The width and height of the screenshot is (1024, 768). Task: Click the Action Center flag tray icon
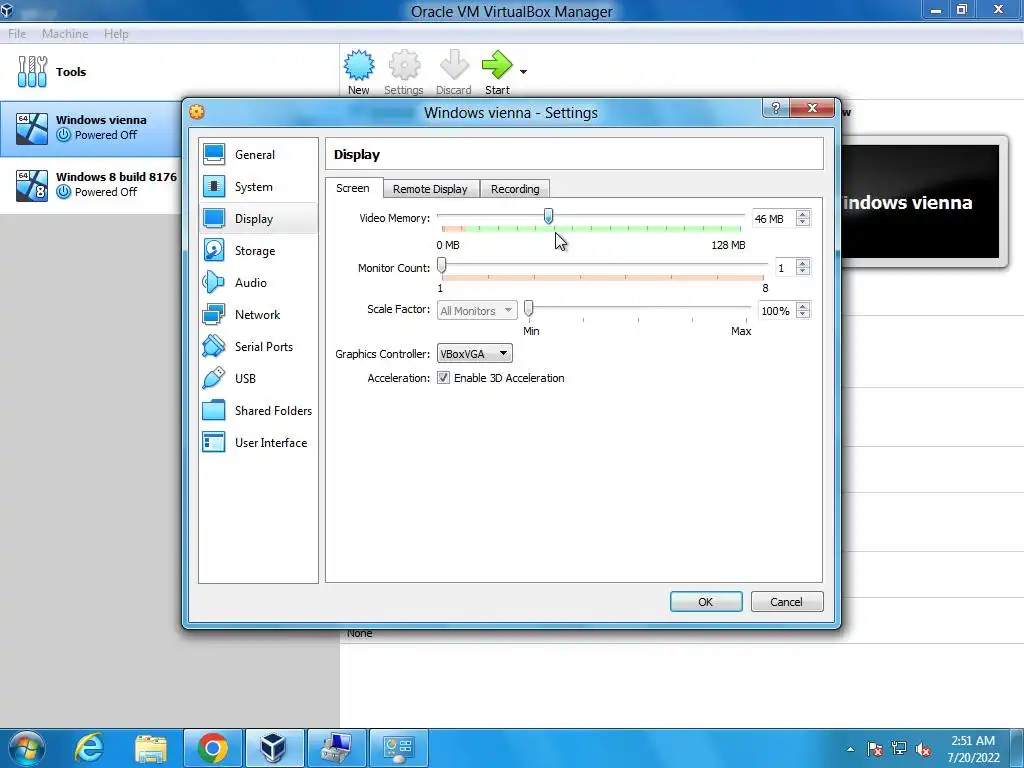pyautogui.click(x=875, y=750)
